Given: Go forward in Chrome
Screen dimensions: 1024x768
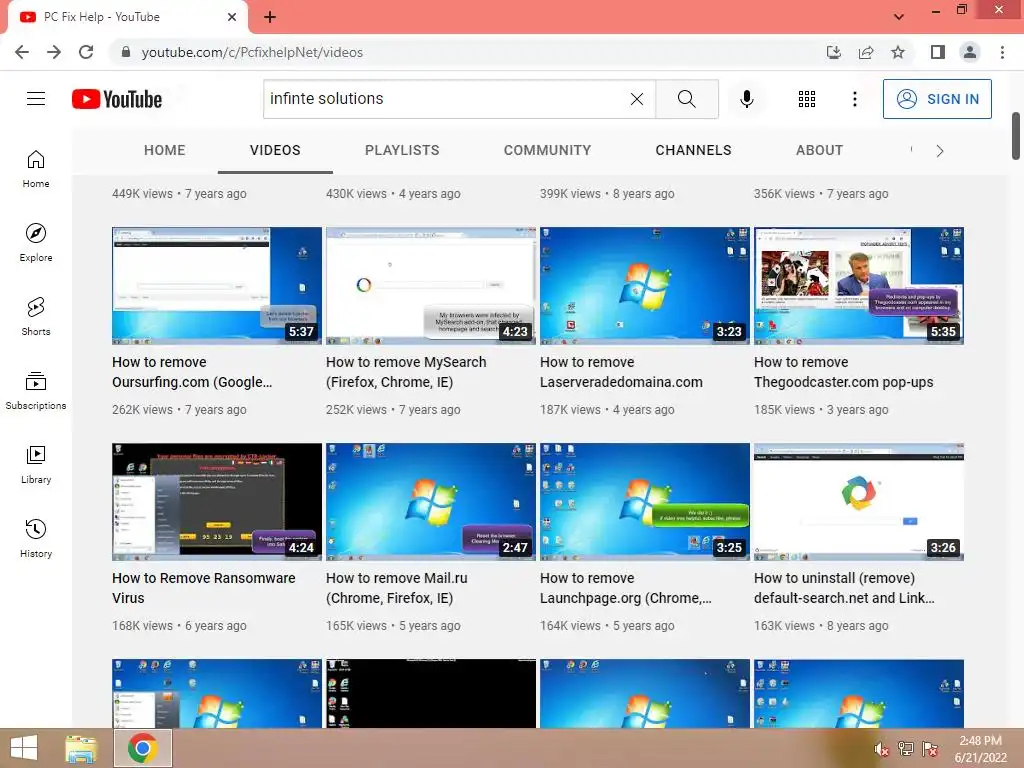Looking at the screenshot, I should pos(54,52).
